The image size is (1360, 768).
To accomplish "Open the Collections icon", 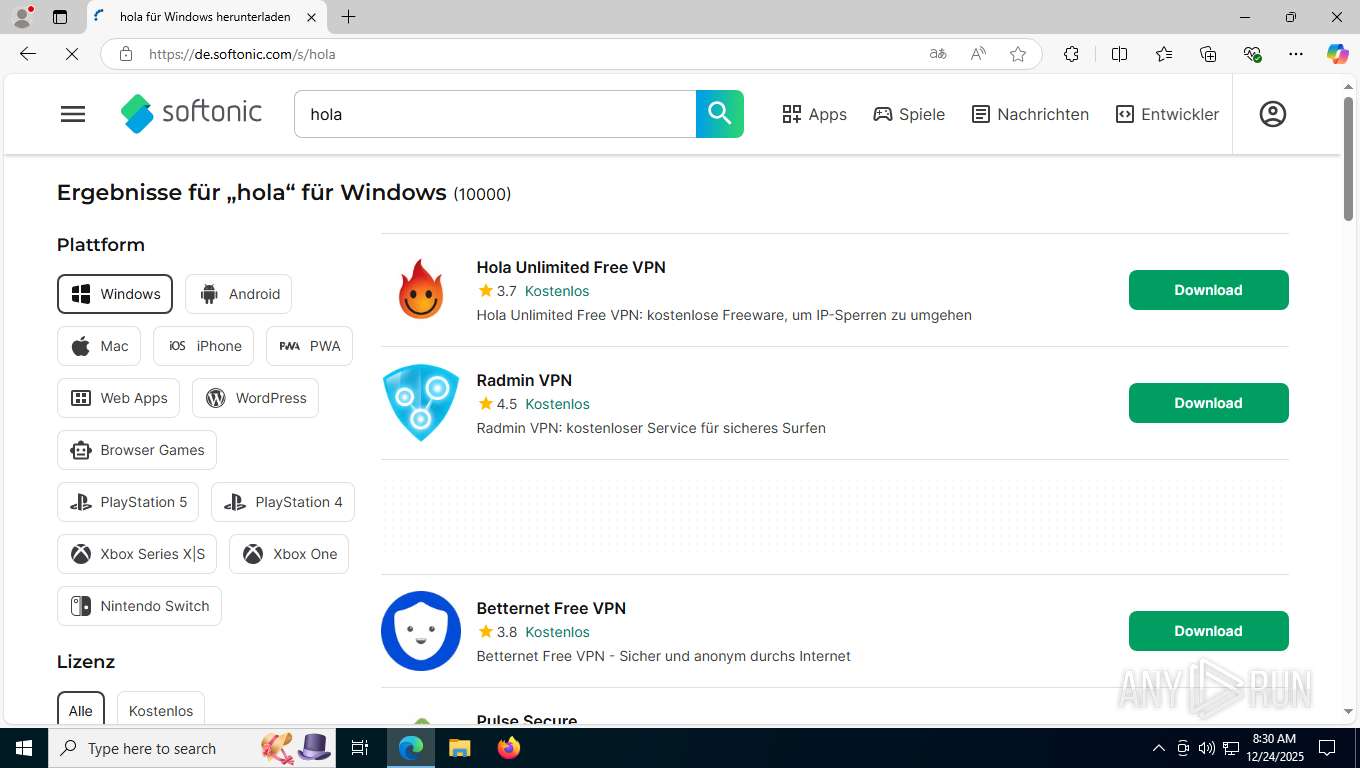I will (1208, 54).
